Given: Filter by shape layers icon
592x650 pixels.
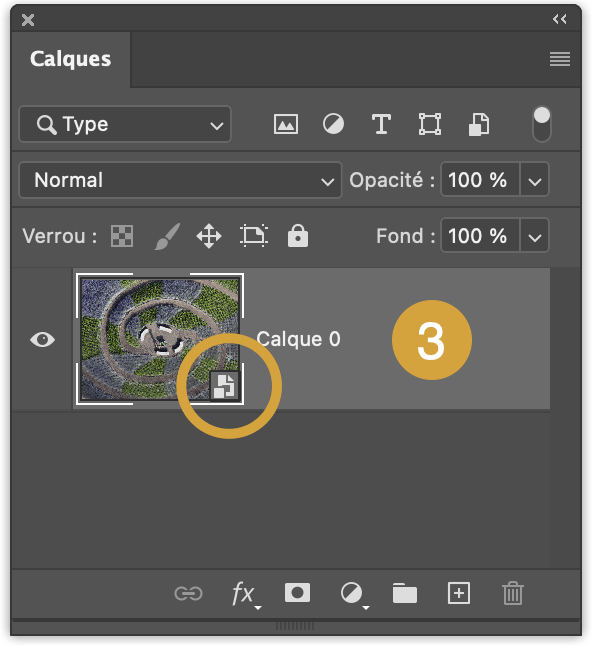Looking at the screenshot, I should (429, 124).
